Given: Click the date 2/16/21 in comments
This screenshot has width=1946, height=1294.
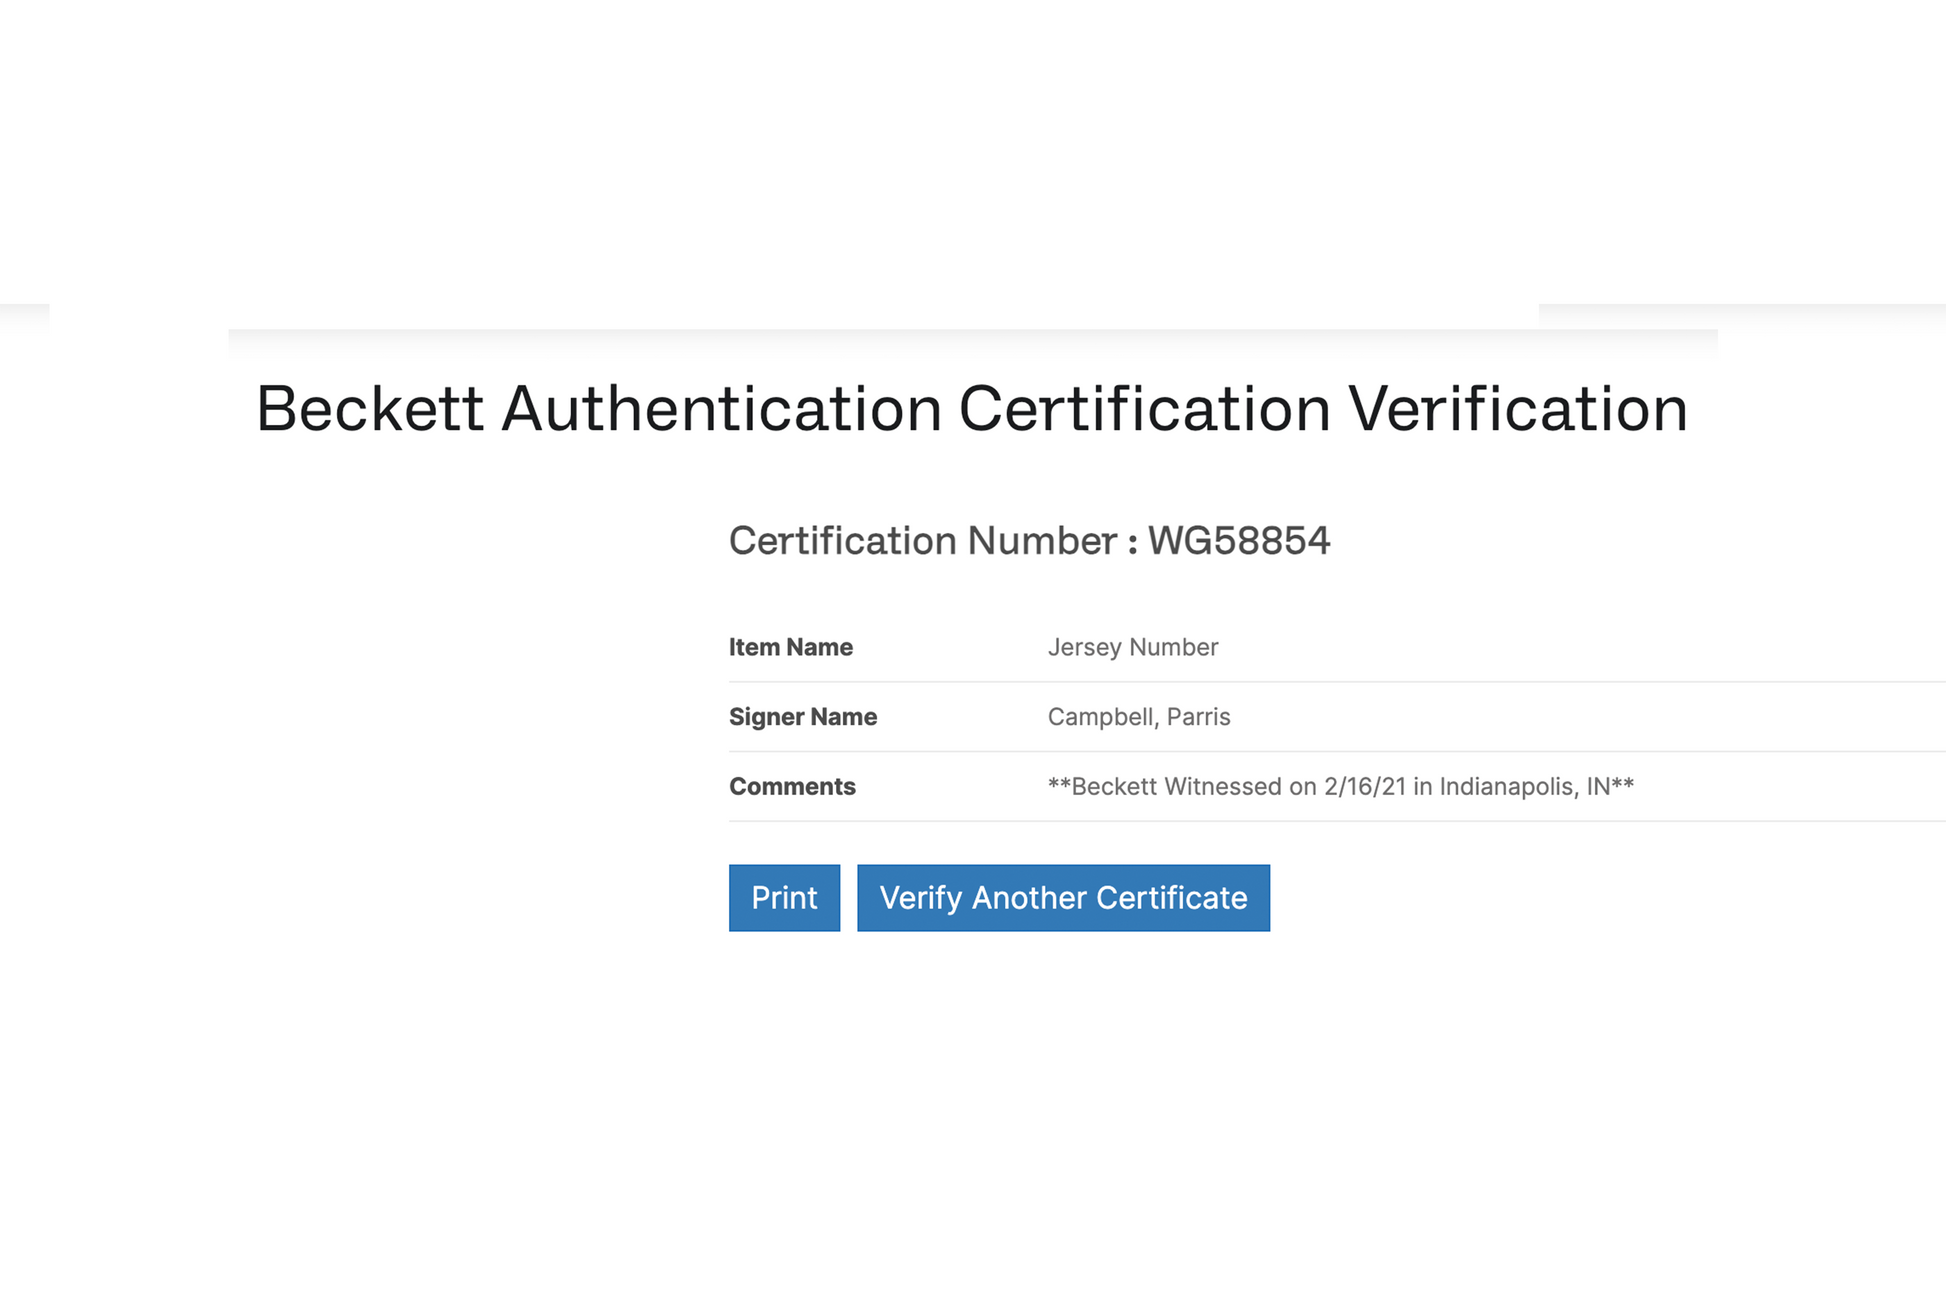Looking at the screenshot, I should tap(1364, 787).
